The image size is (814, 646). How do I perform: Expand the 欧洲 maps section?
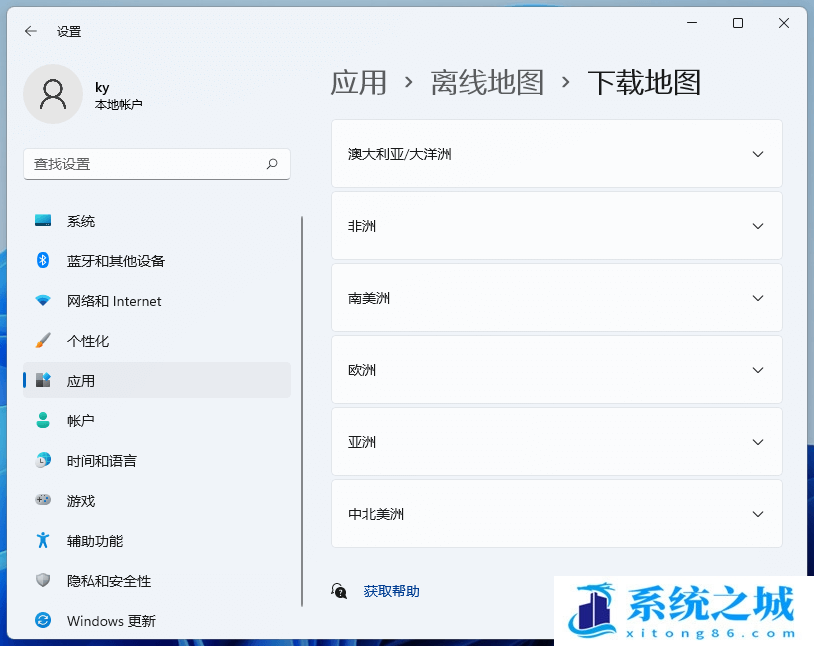pos(757,370)
